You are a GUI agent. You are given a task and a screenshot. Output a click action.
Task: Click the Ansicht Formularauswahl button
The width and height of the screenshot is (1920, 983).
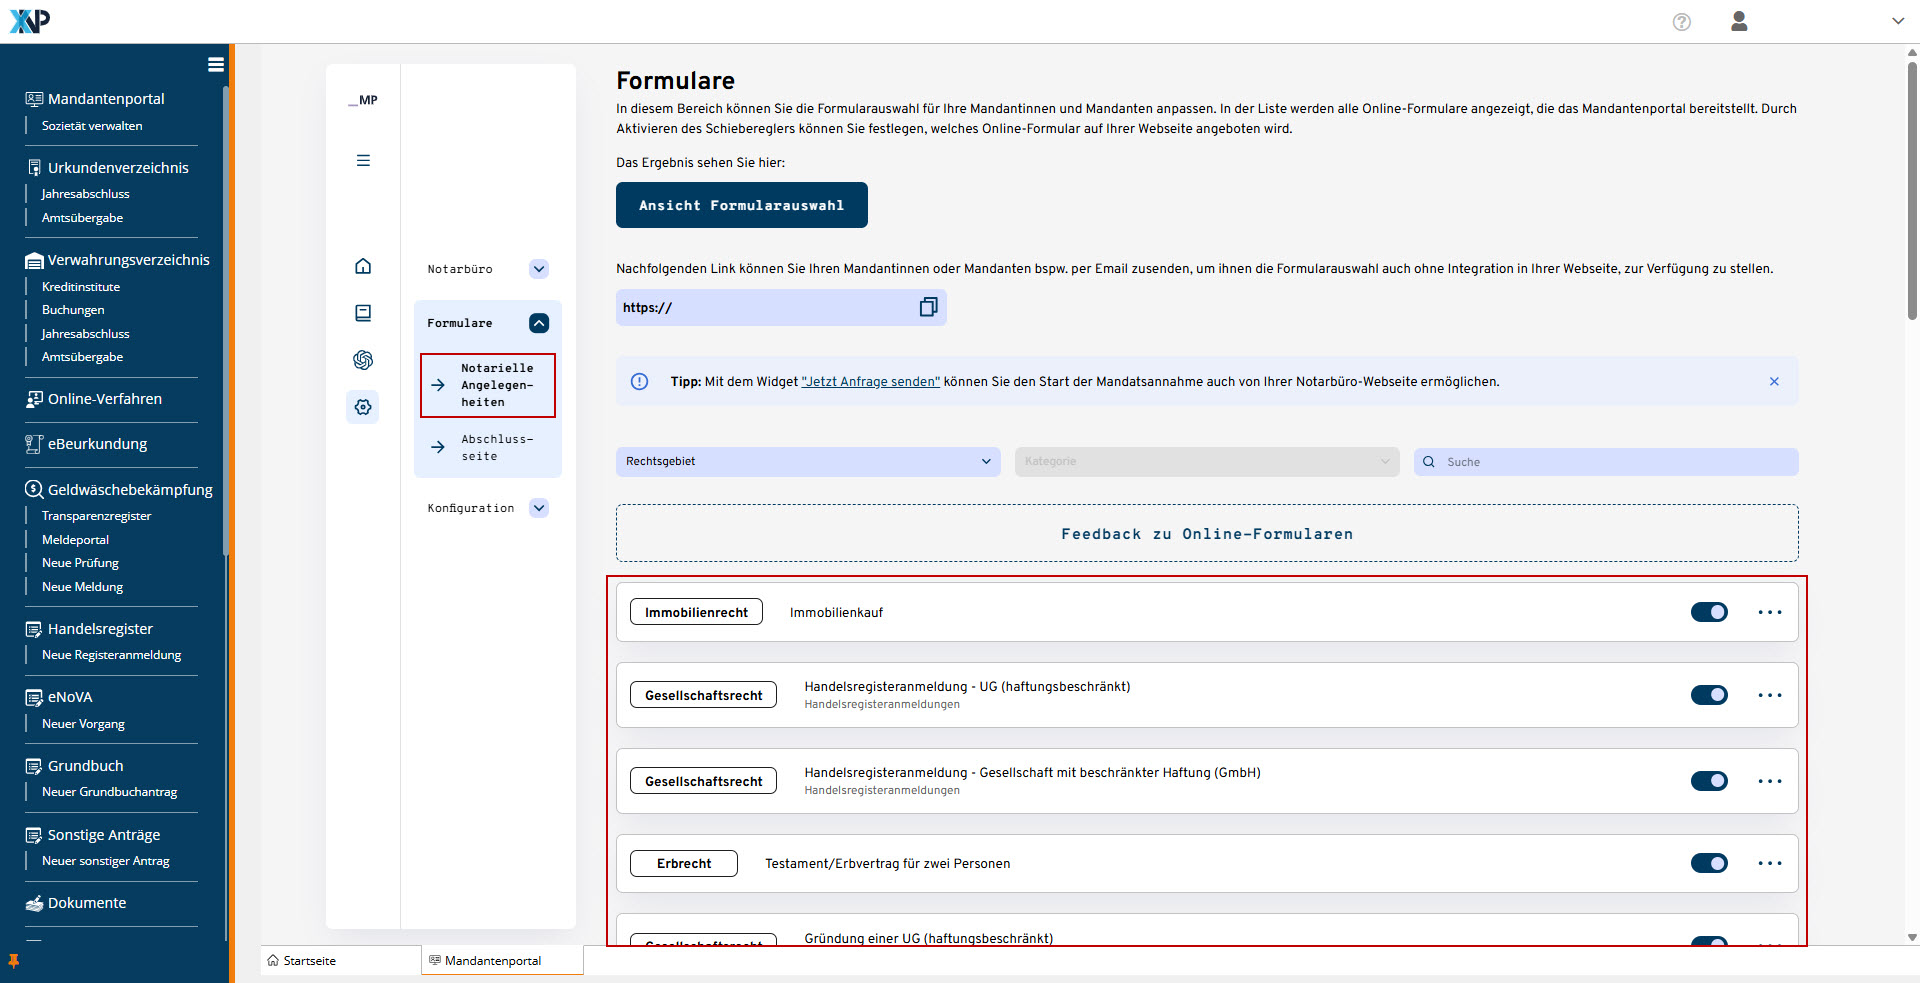(742, 205)
